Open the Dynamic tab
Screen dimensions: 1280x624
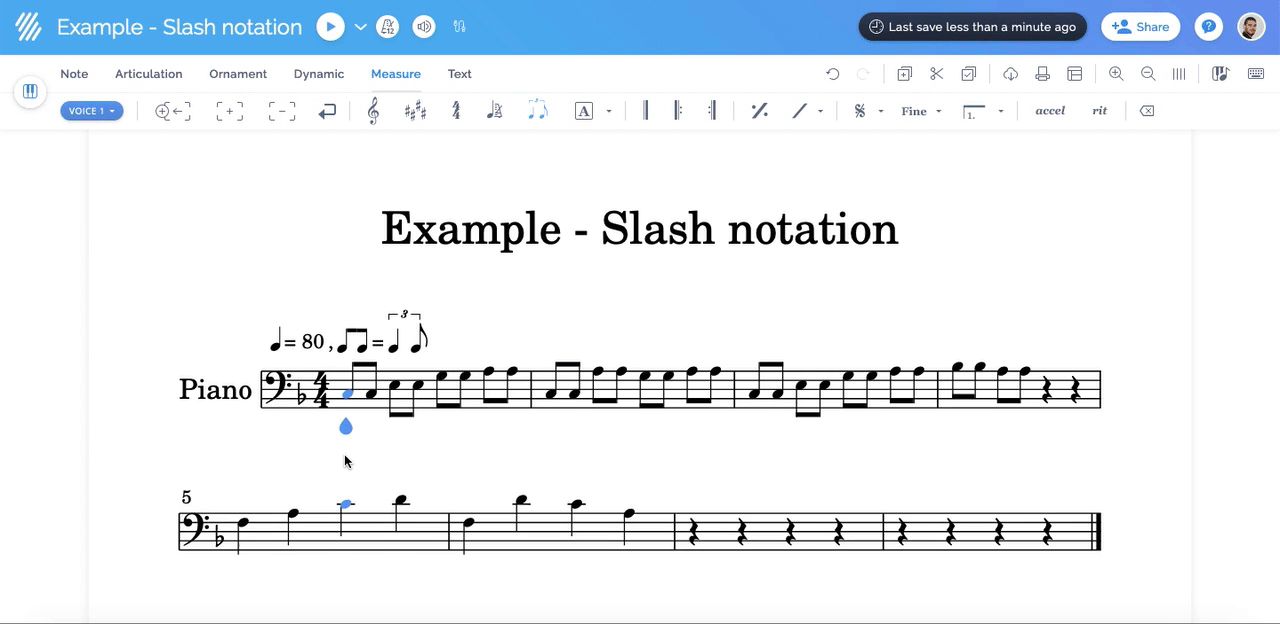point(319,73)
